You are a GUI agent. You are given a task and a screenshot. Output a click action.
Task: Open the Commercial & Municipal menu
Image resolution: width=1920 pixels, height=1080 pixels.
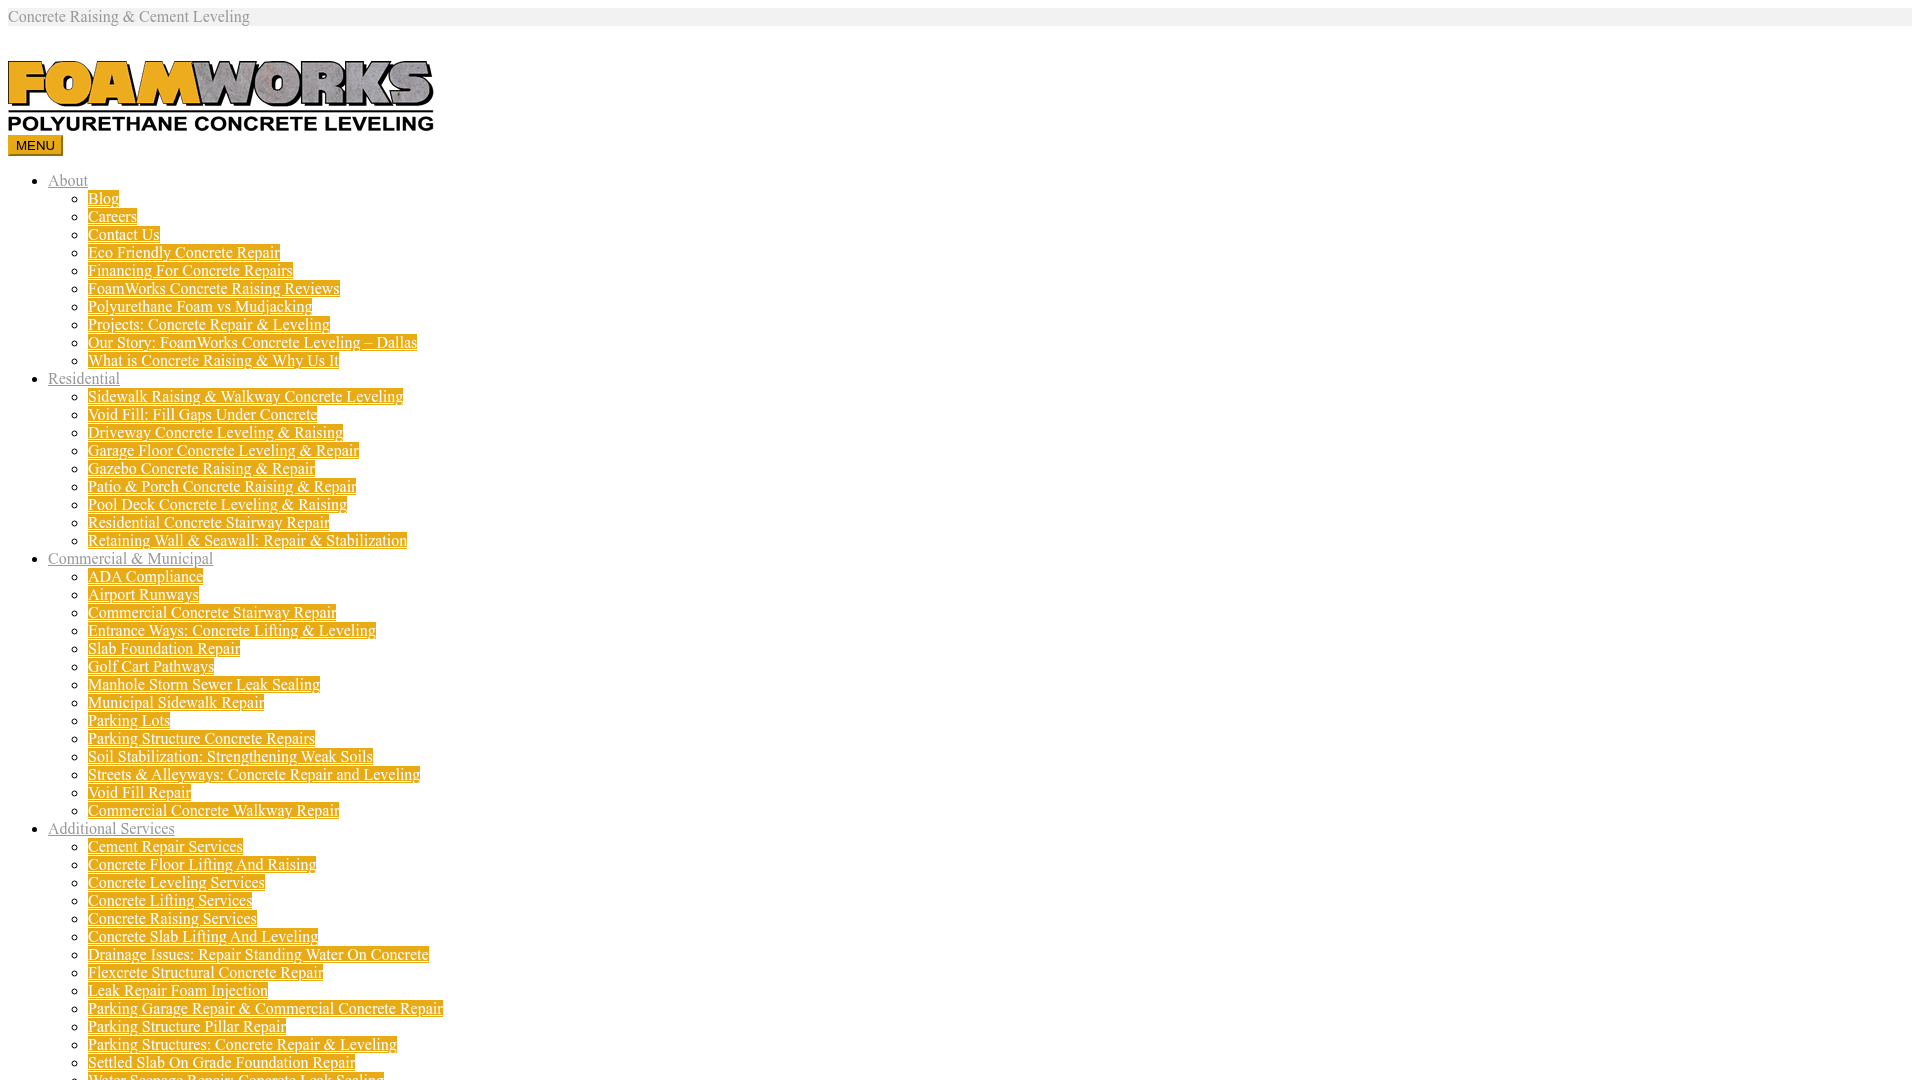(130, 559)
